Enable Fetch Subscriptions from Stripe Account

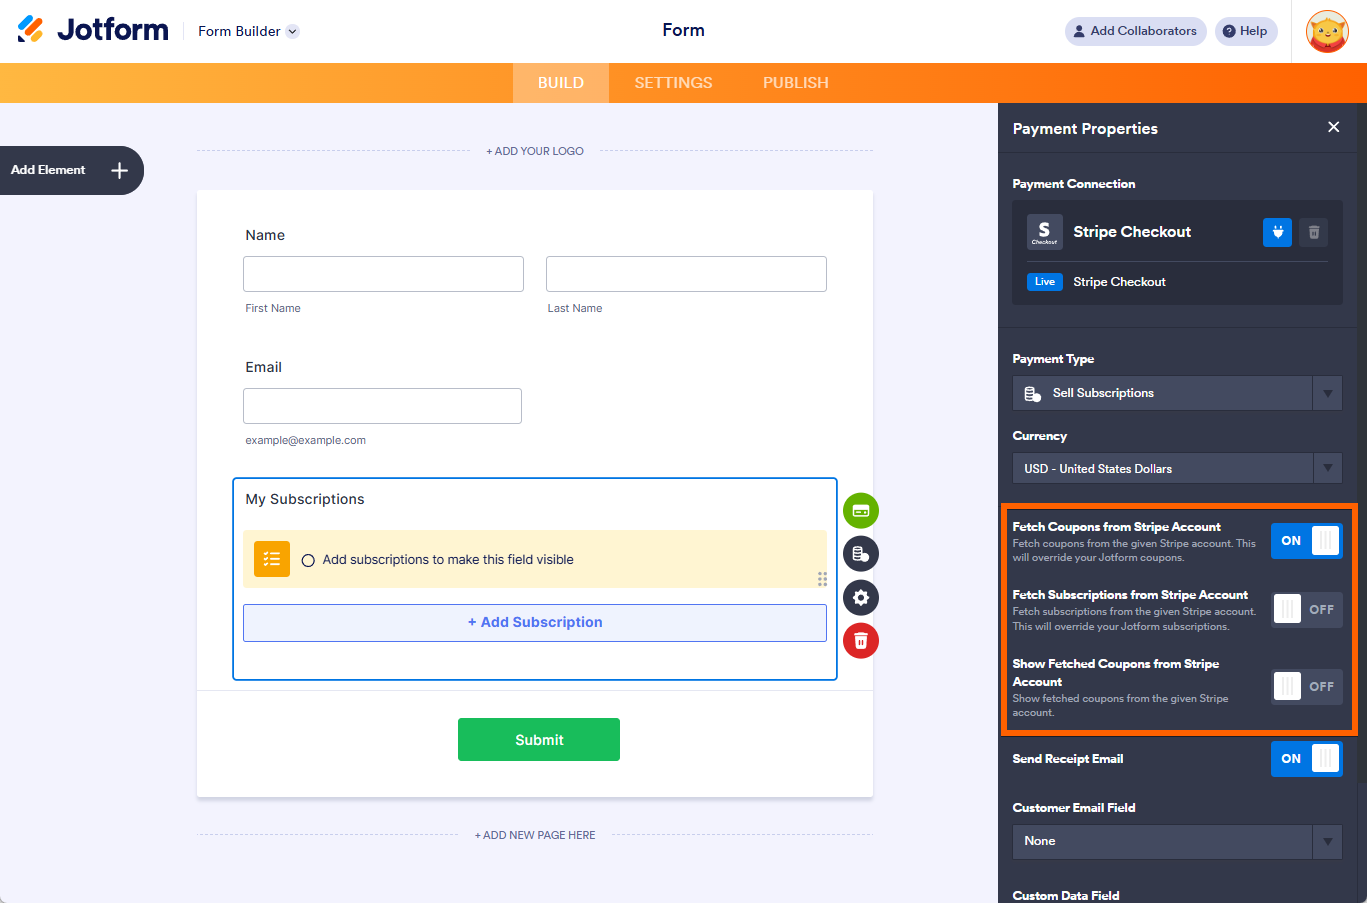1306,609
